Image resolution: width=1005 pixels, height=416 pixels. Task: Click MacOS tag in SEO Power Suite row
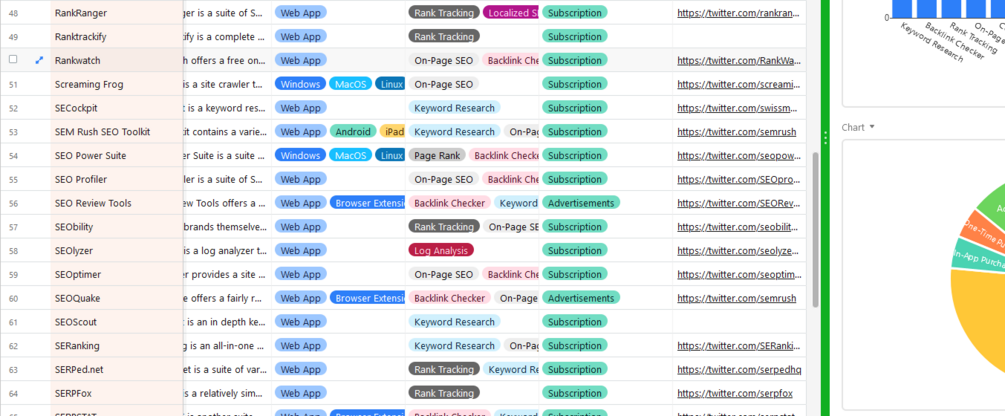point(351,155)
